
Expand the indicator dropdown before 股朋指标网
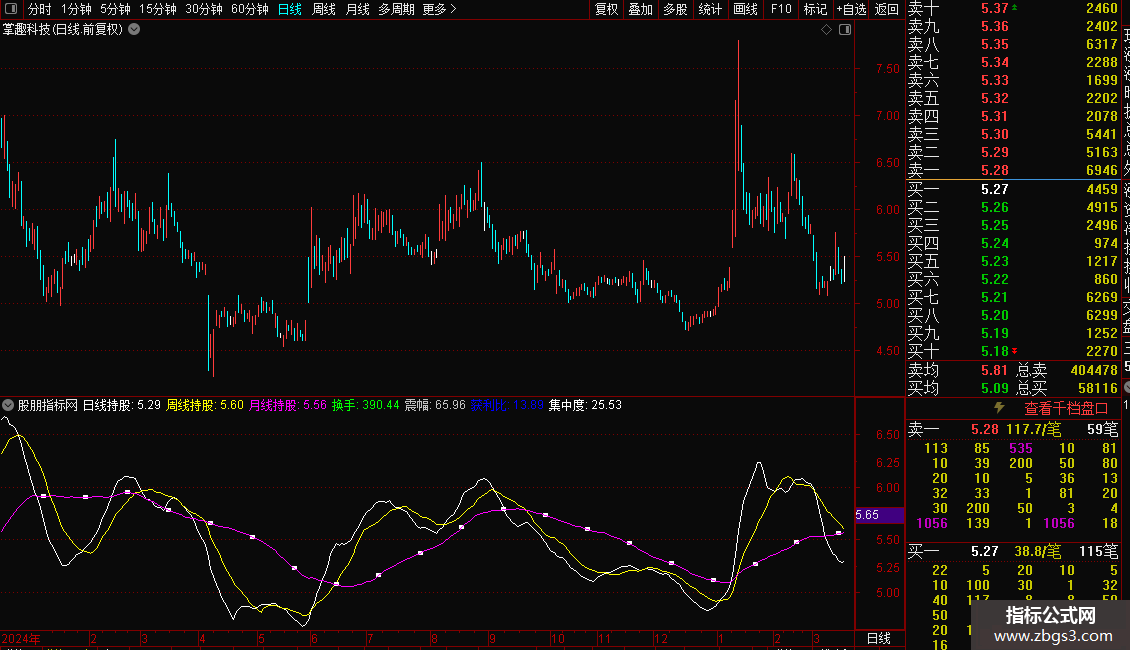point(8,405)
